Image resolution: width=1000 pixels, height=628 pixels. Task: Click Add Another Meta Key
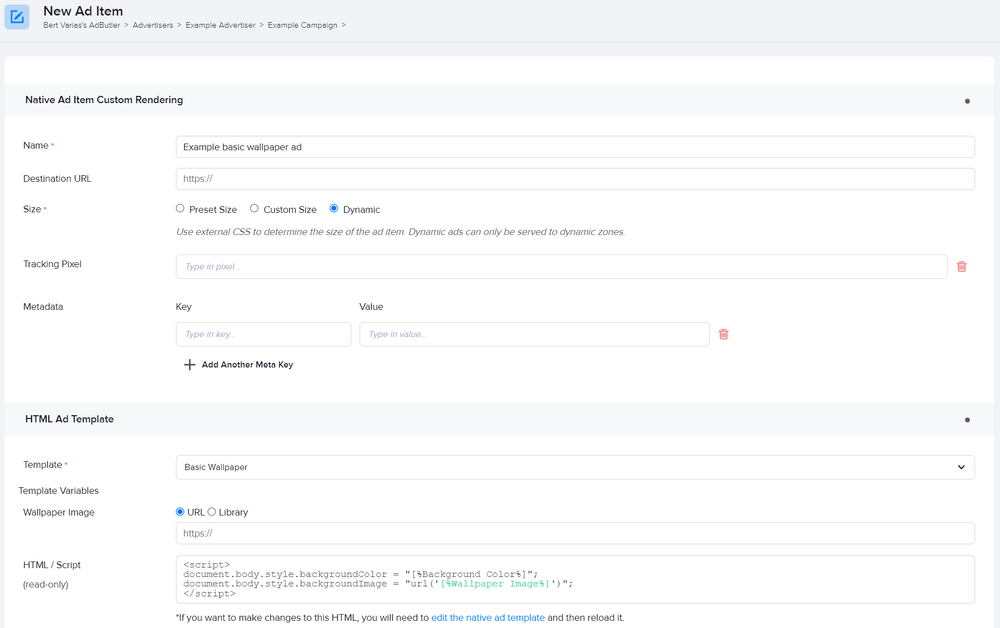coord(247,365)
